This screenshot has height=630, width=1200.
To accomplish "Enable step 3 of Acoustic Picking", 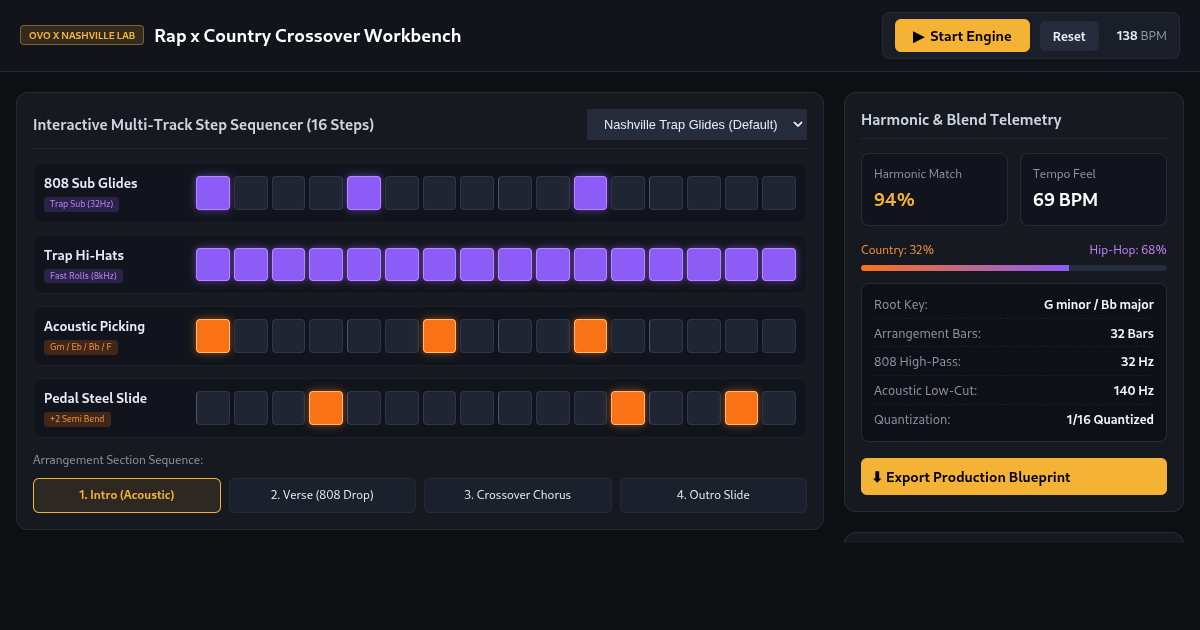I will tap(289, 336).
